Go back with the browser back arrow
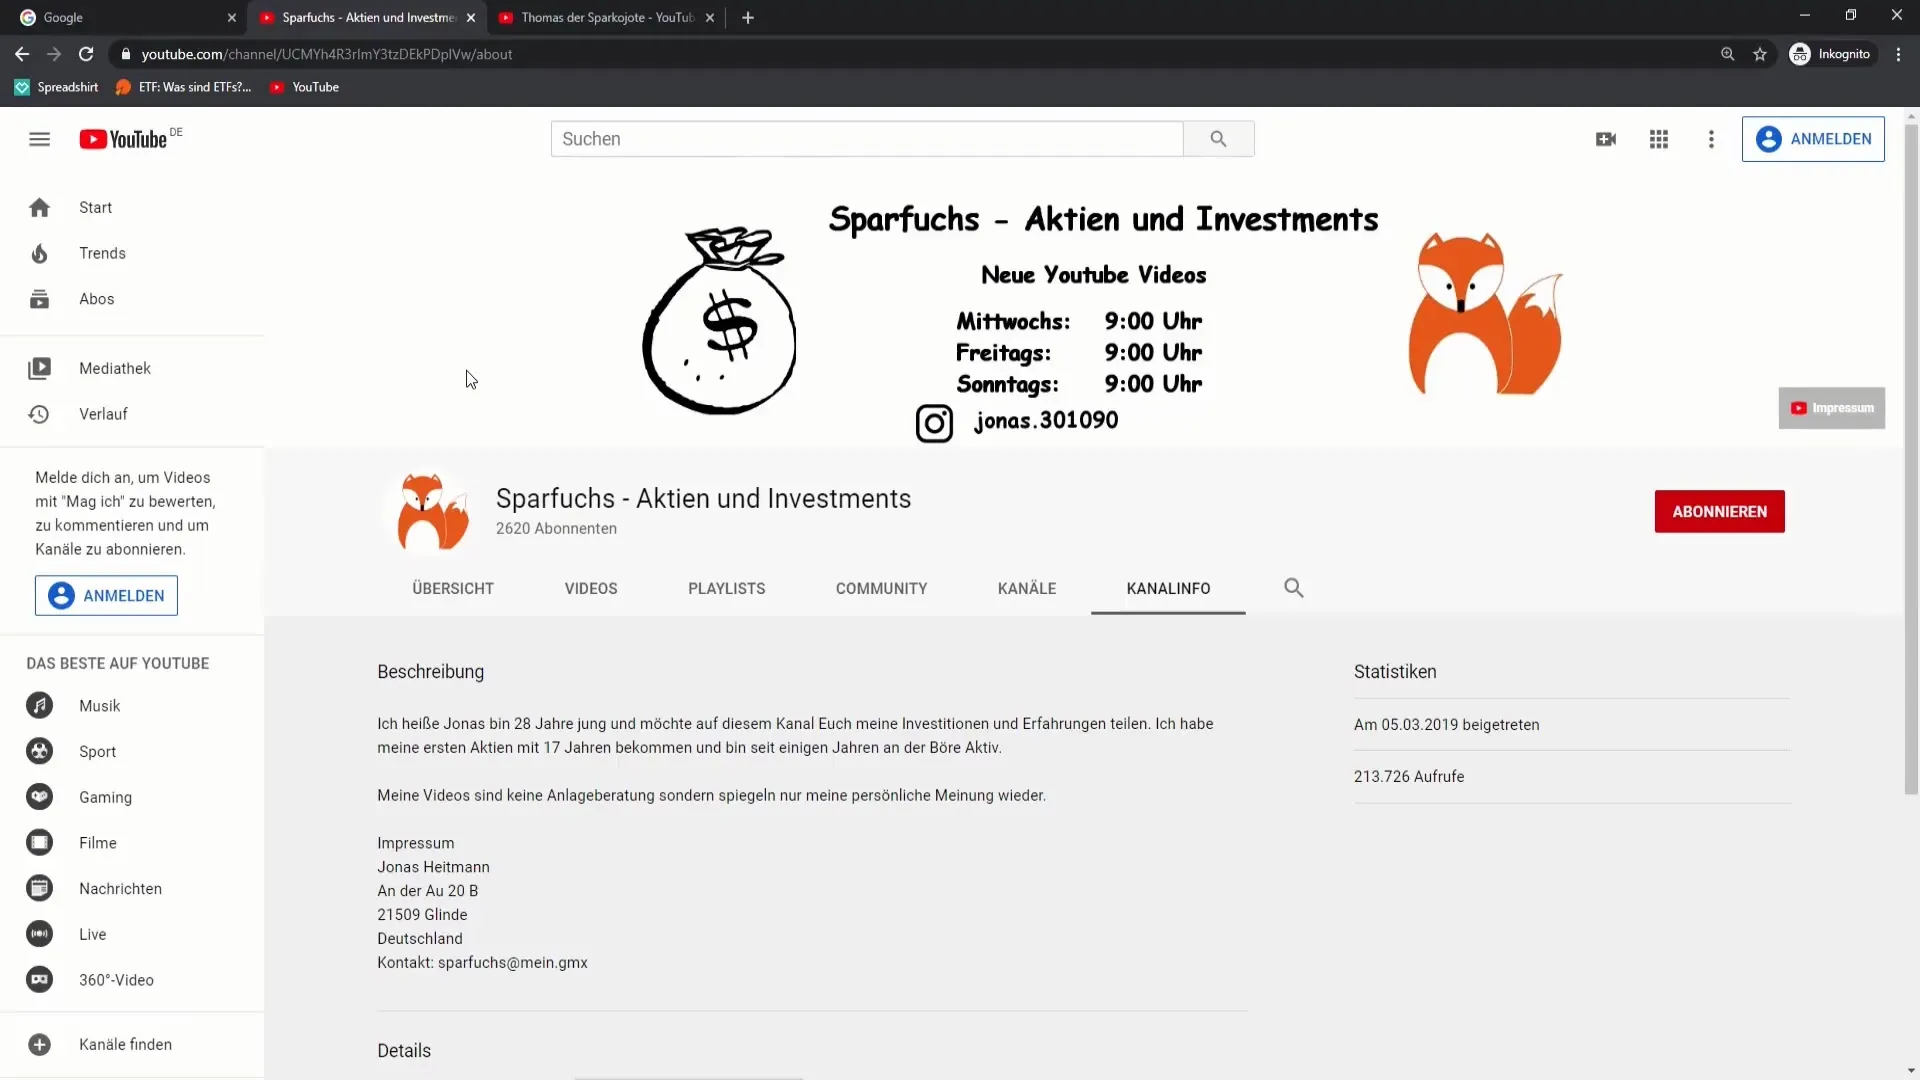 coord(22,54)
